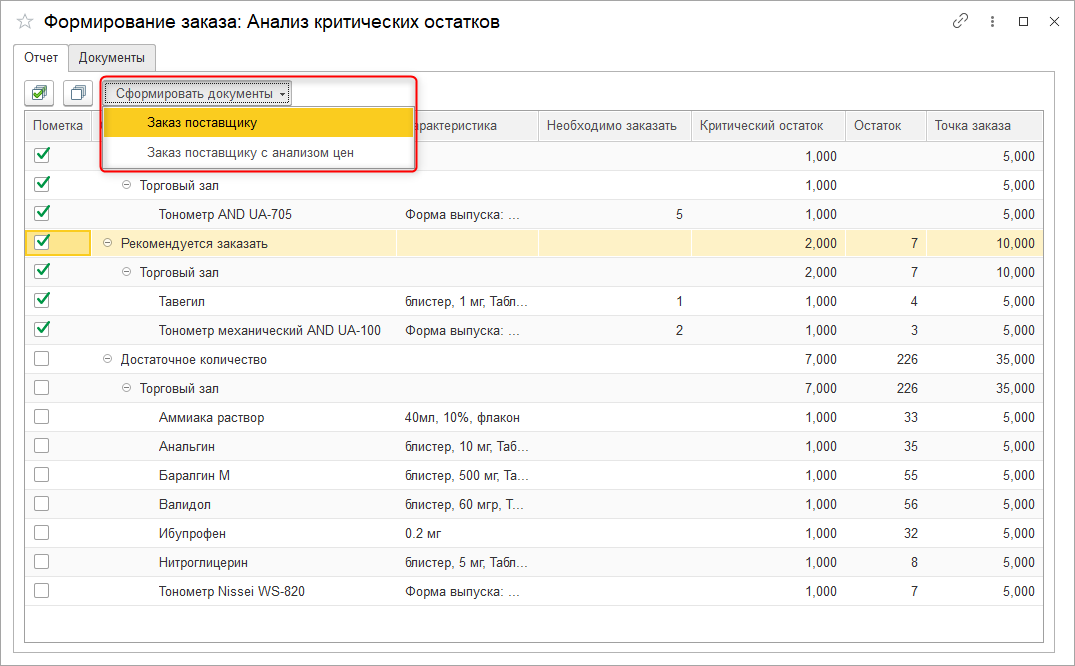Click Достаточное количество group label
The height and width of the screenshot is (666, 1075).
coord(193,359)
